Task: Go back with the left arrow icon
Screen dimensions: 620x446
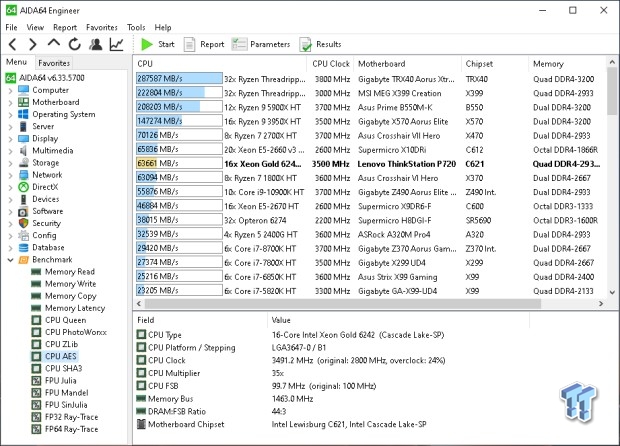Action: (13, 44)
